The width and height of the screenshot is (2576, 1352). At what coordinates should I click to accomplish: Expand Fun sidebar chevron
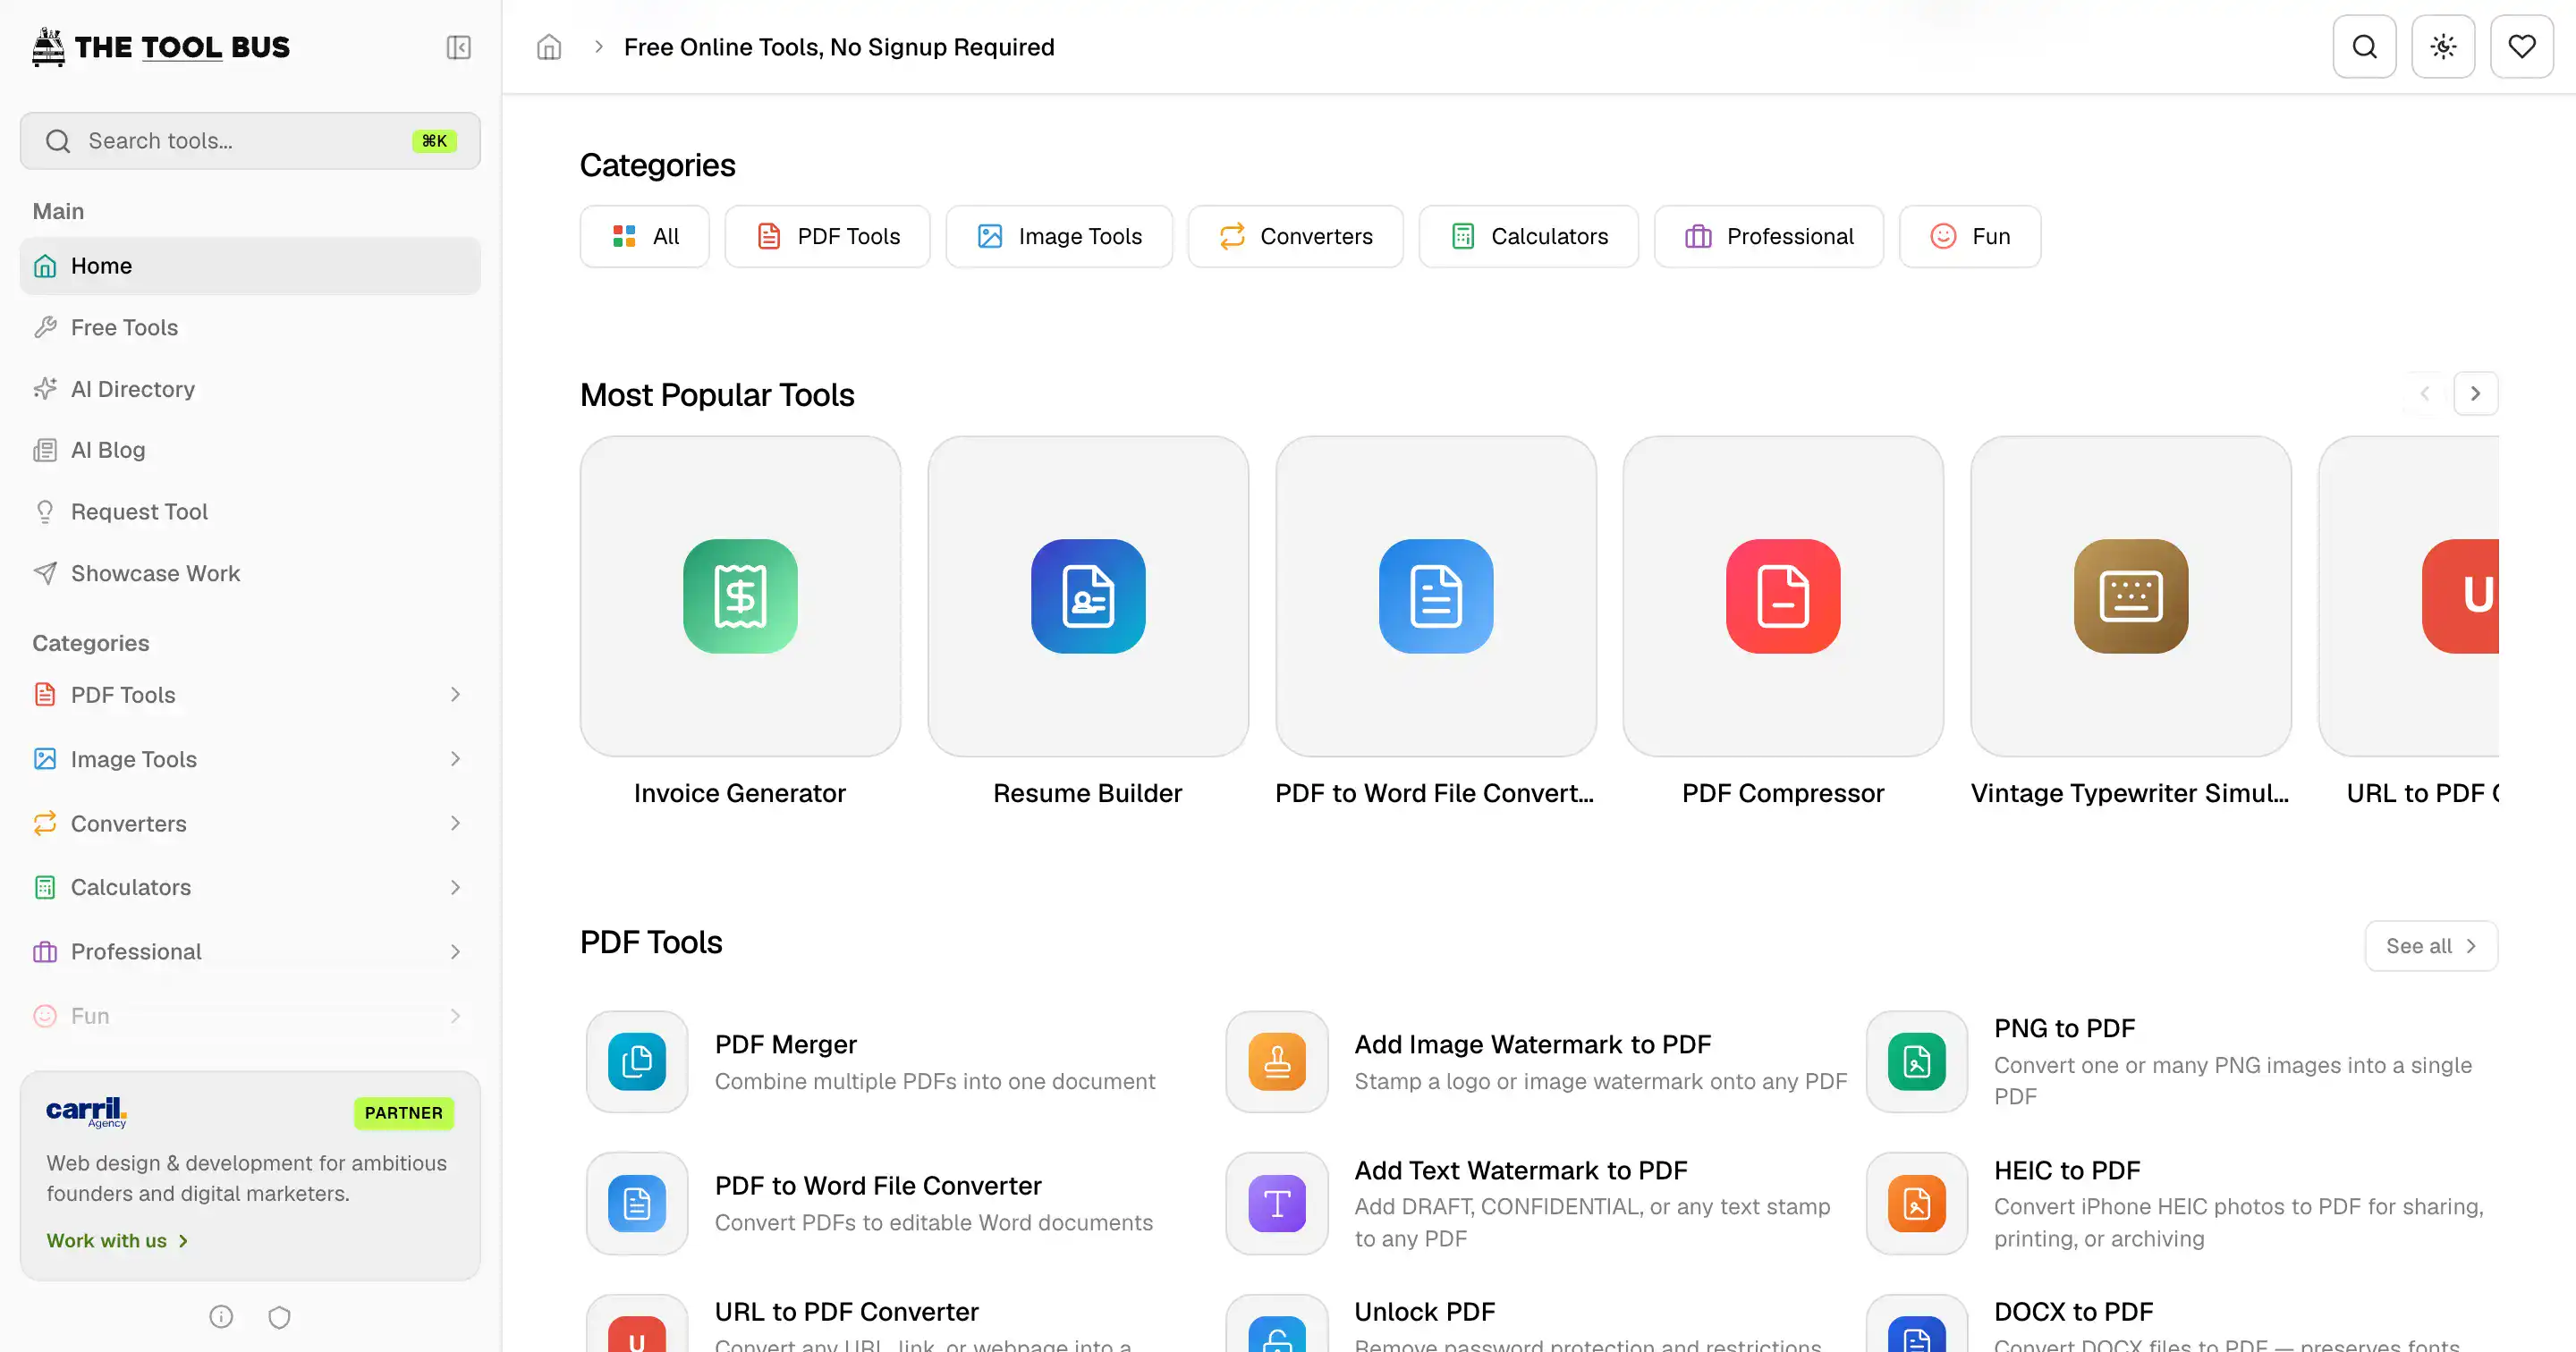pos(455,1016)
